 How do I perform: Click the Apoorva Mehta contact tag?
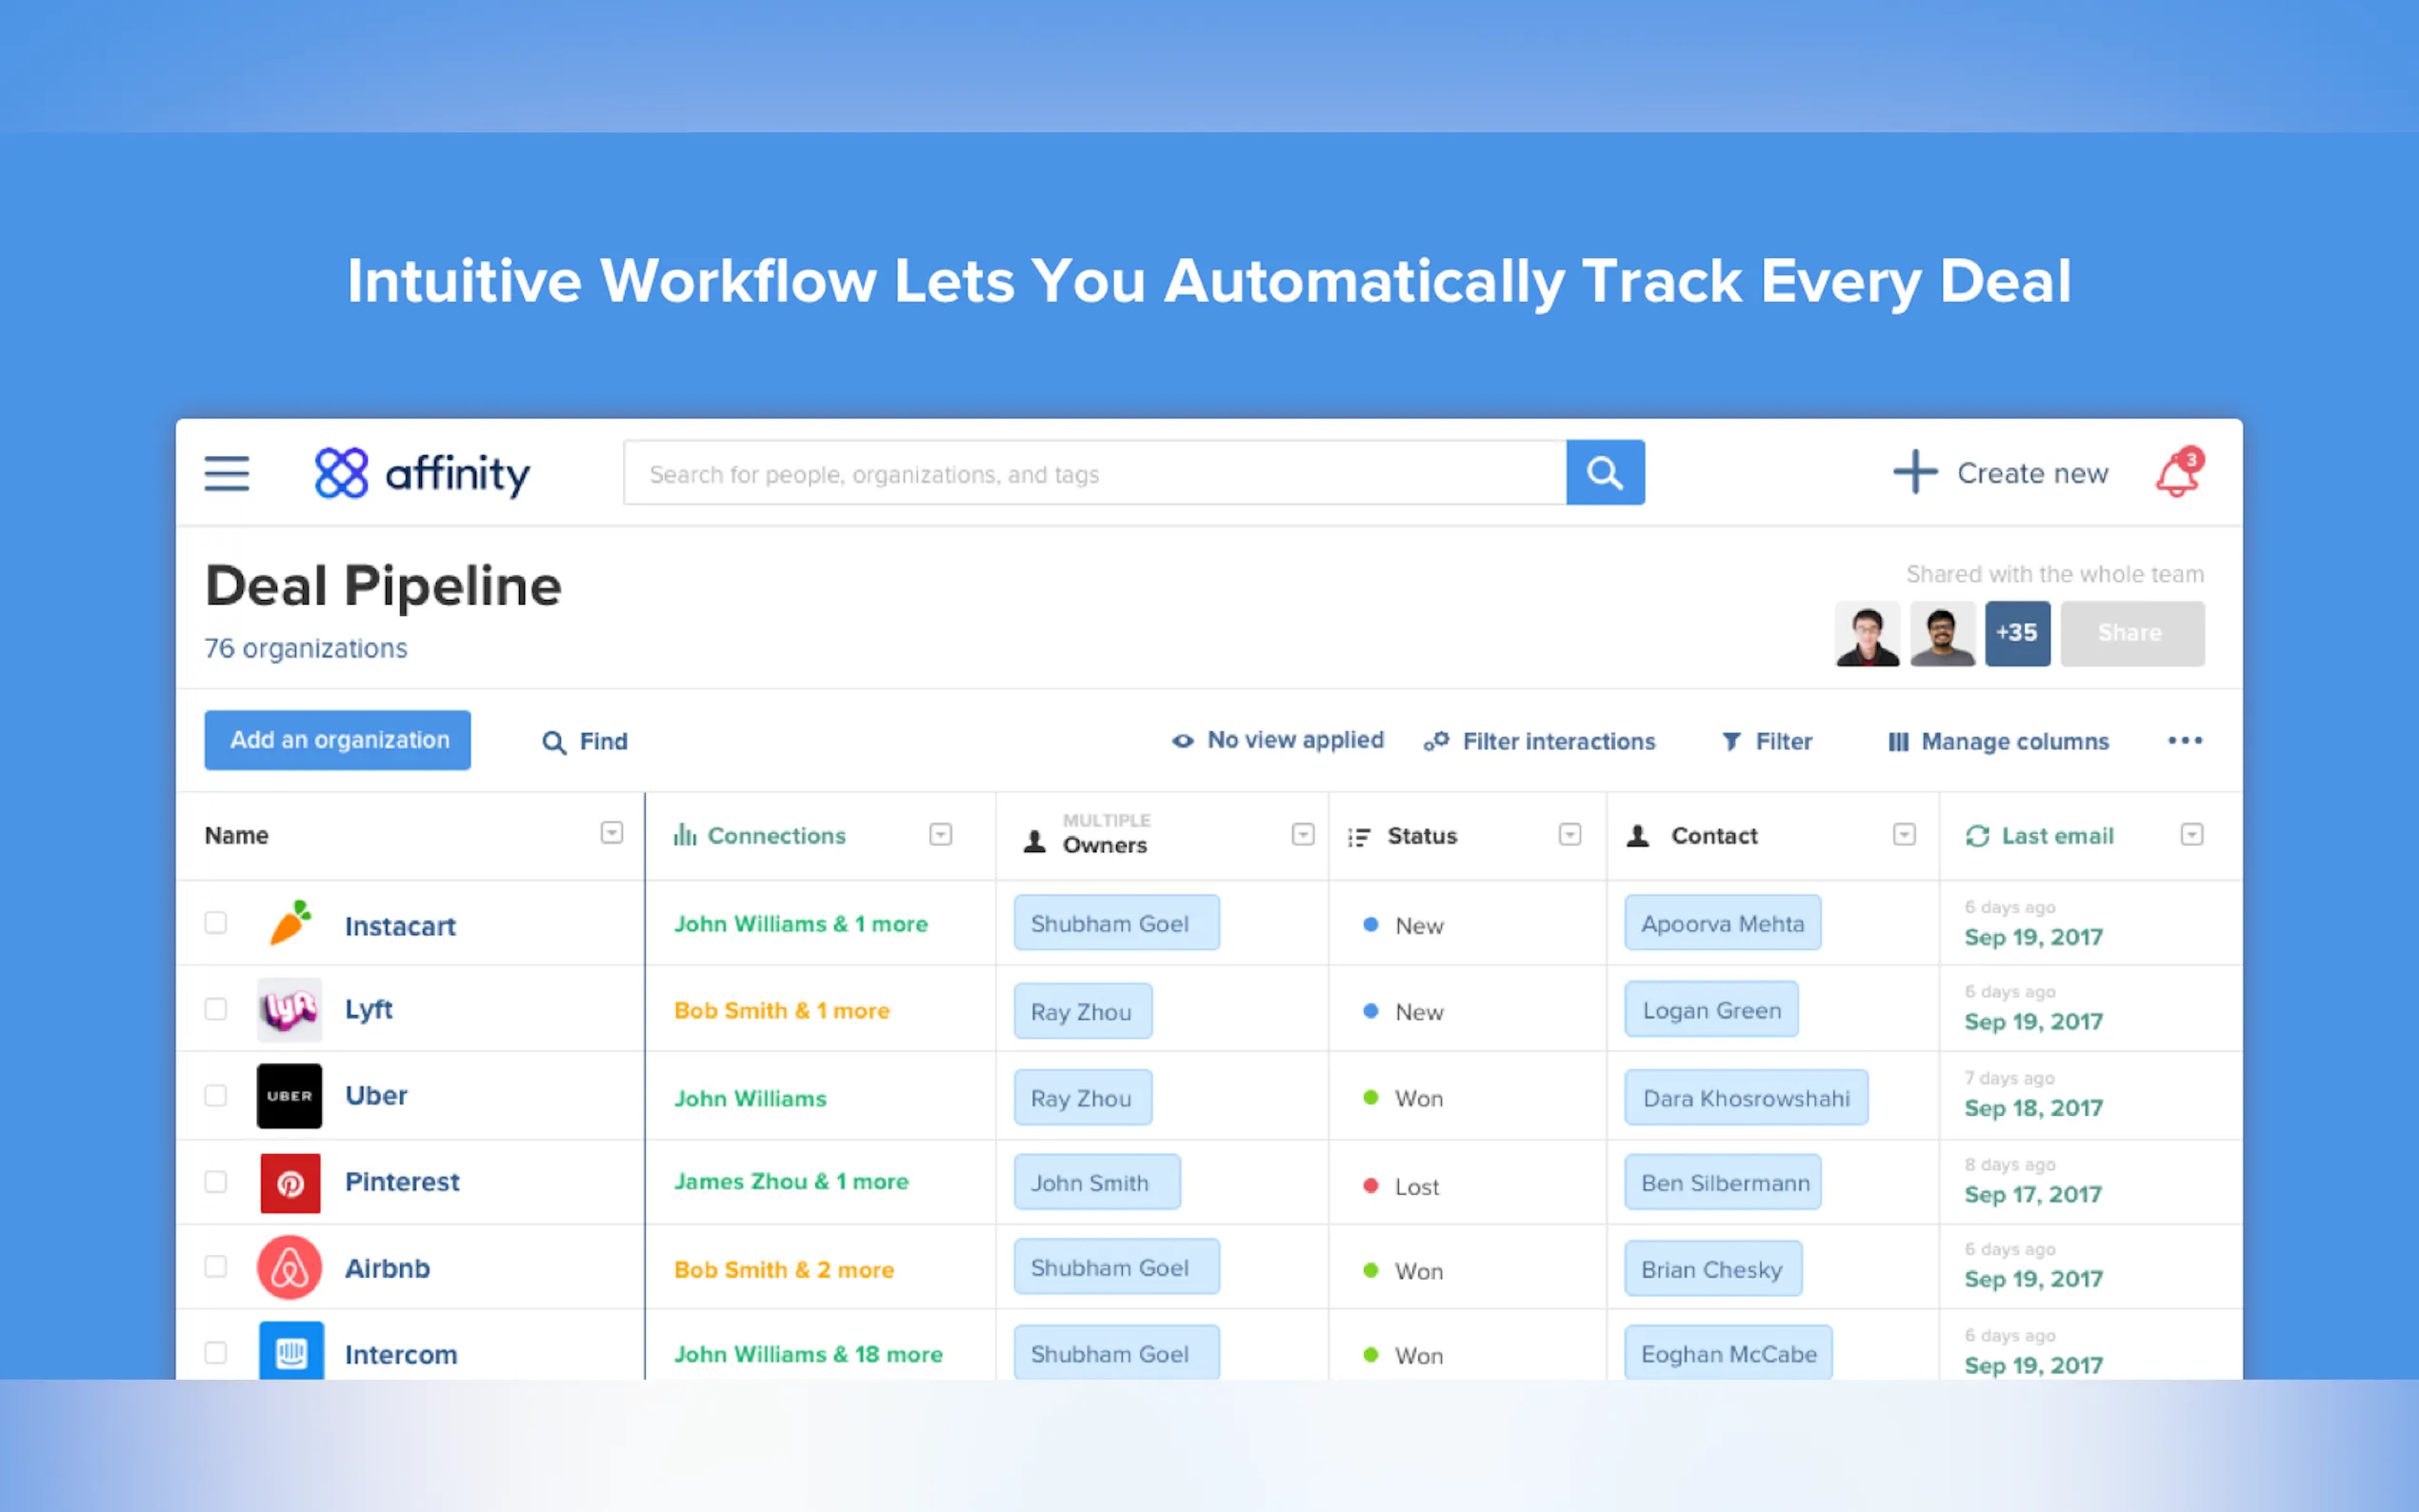(1721, 924)
